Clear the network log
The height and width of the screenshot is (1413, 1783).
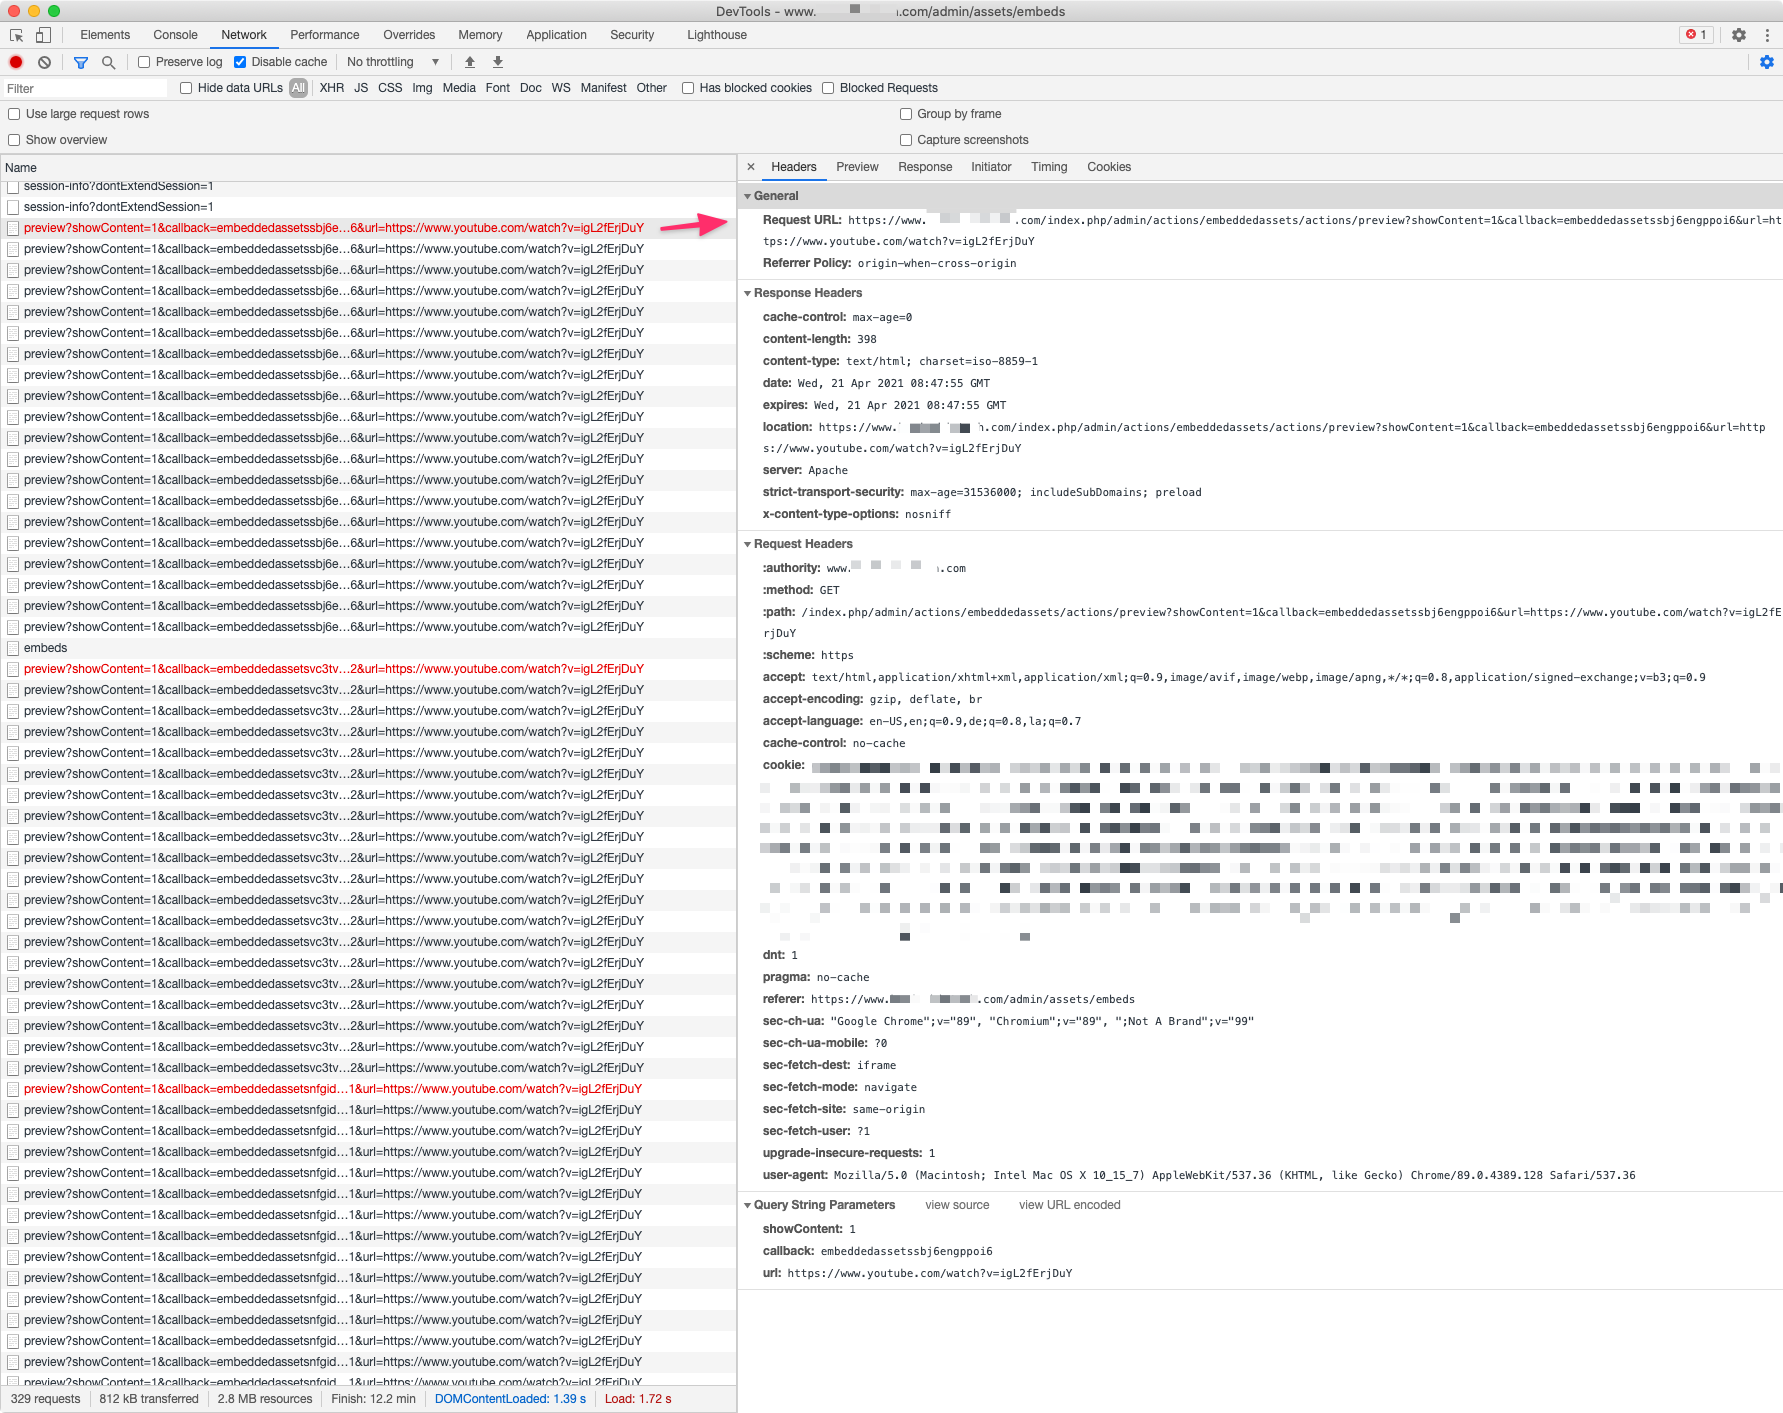click(x=44, y=62)
